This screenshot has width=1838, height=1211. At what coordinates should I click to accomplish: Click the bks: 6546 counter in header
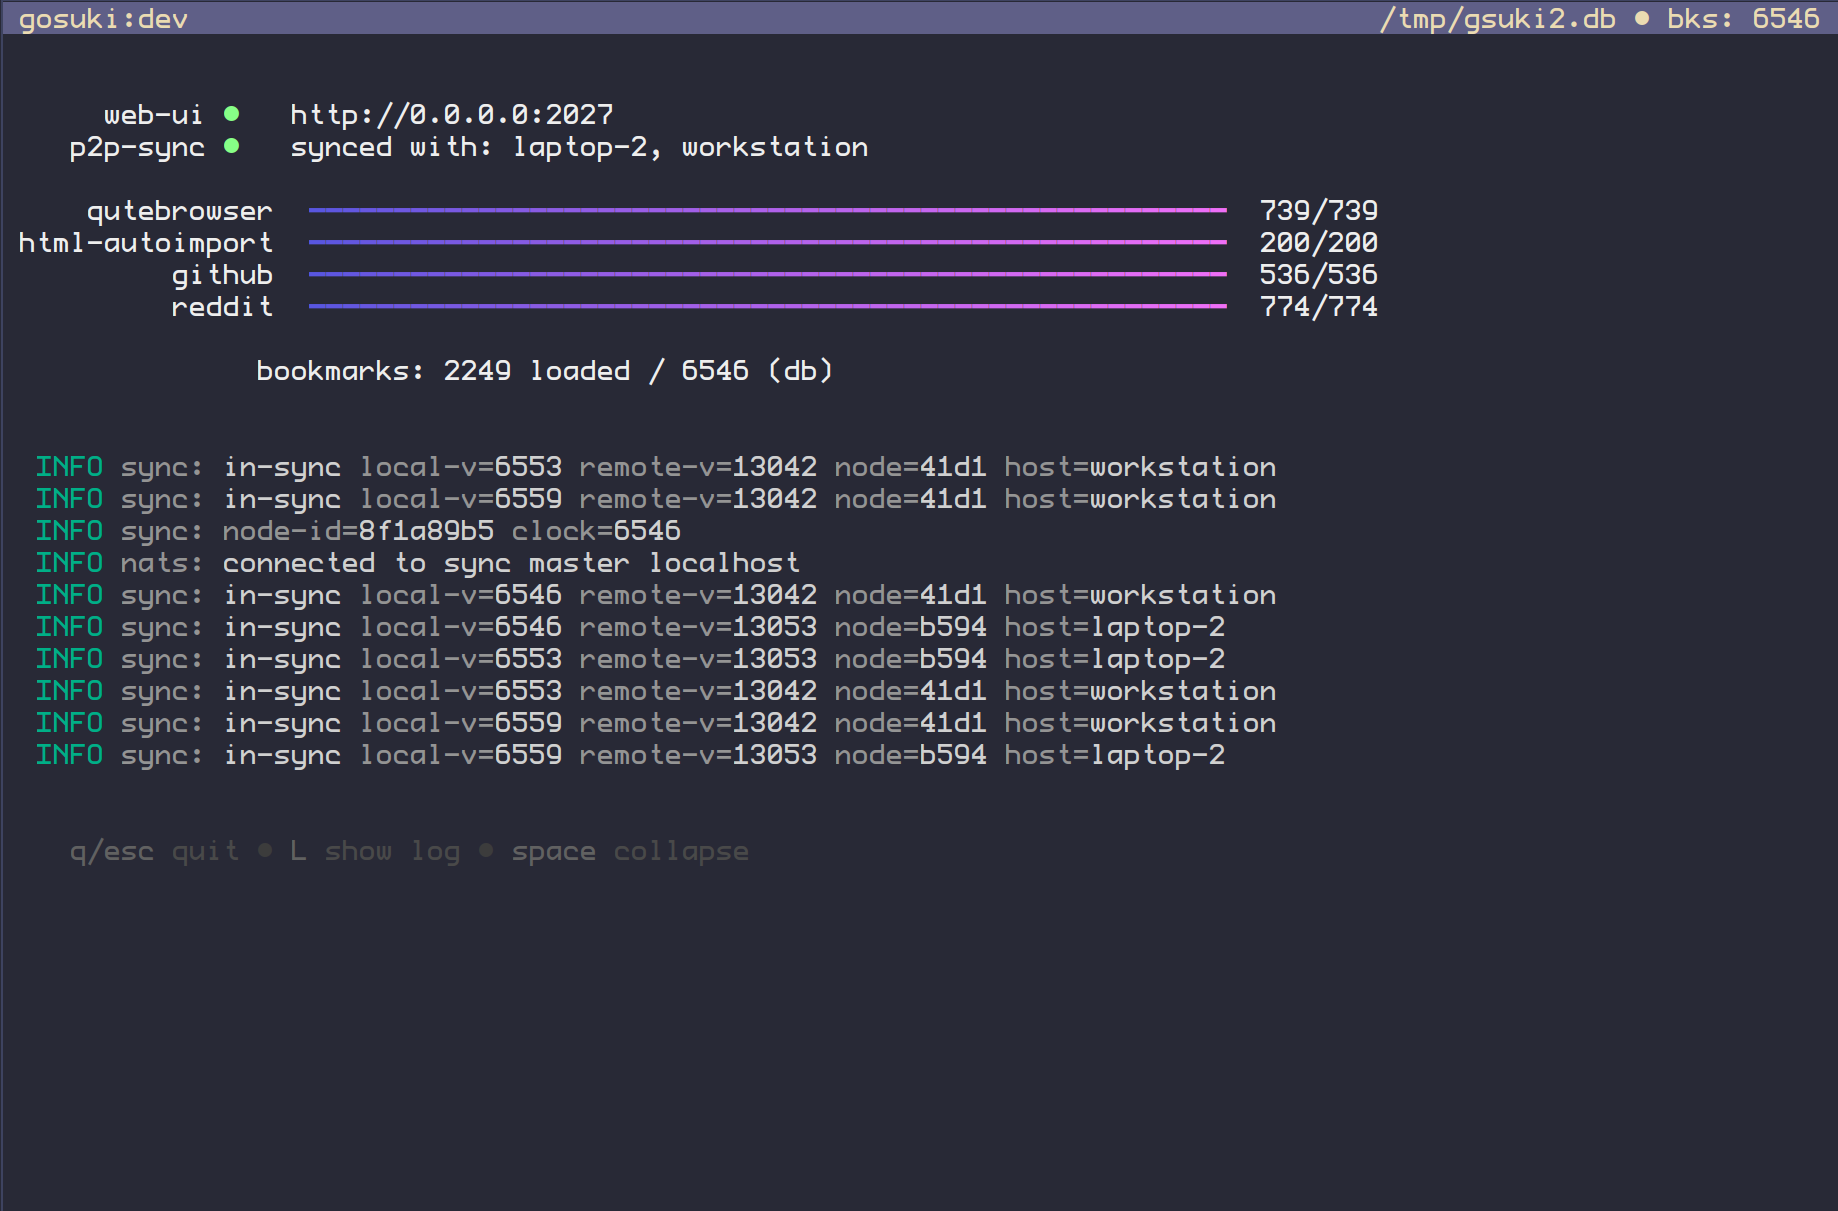pos(1743,19)
